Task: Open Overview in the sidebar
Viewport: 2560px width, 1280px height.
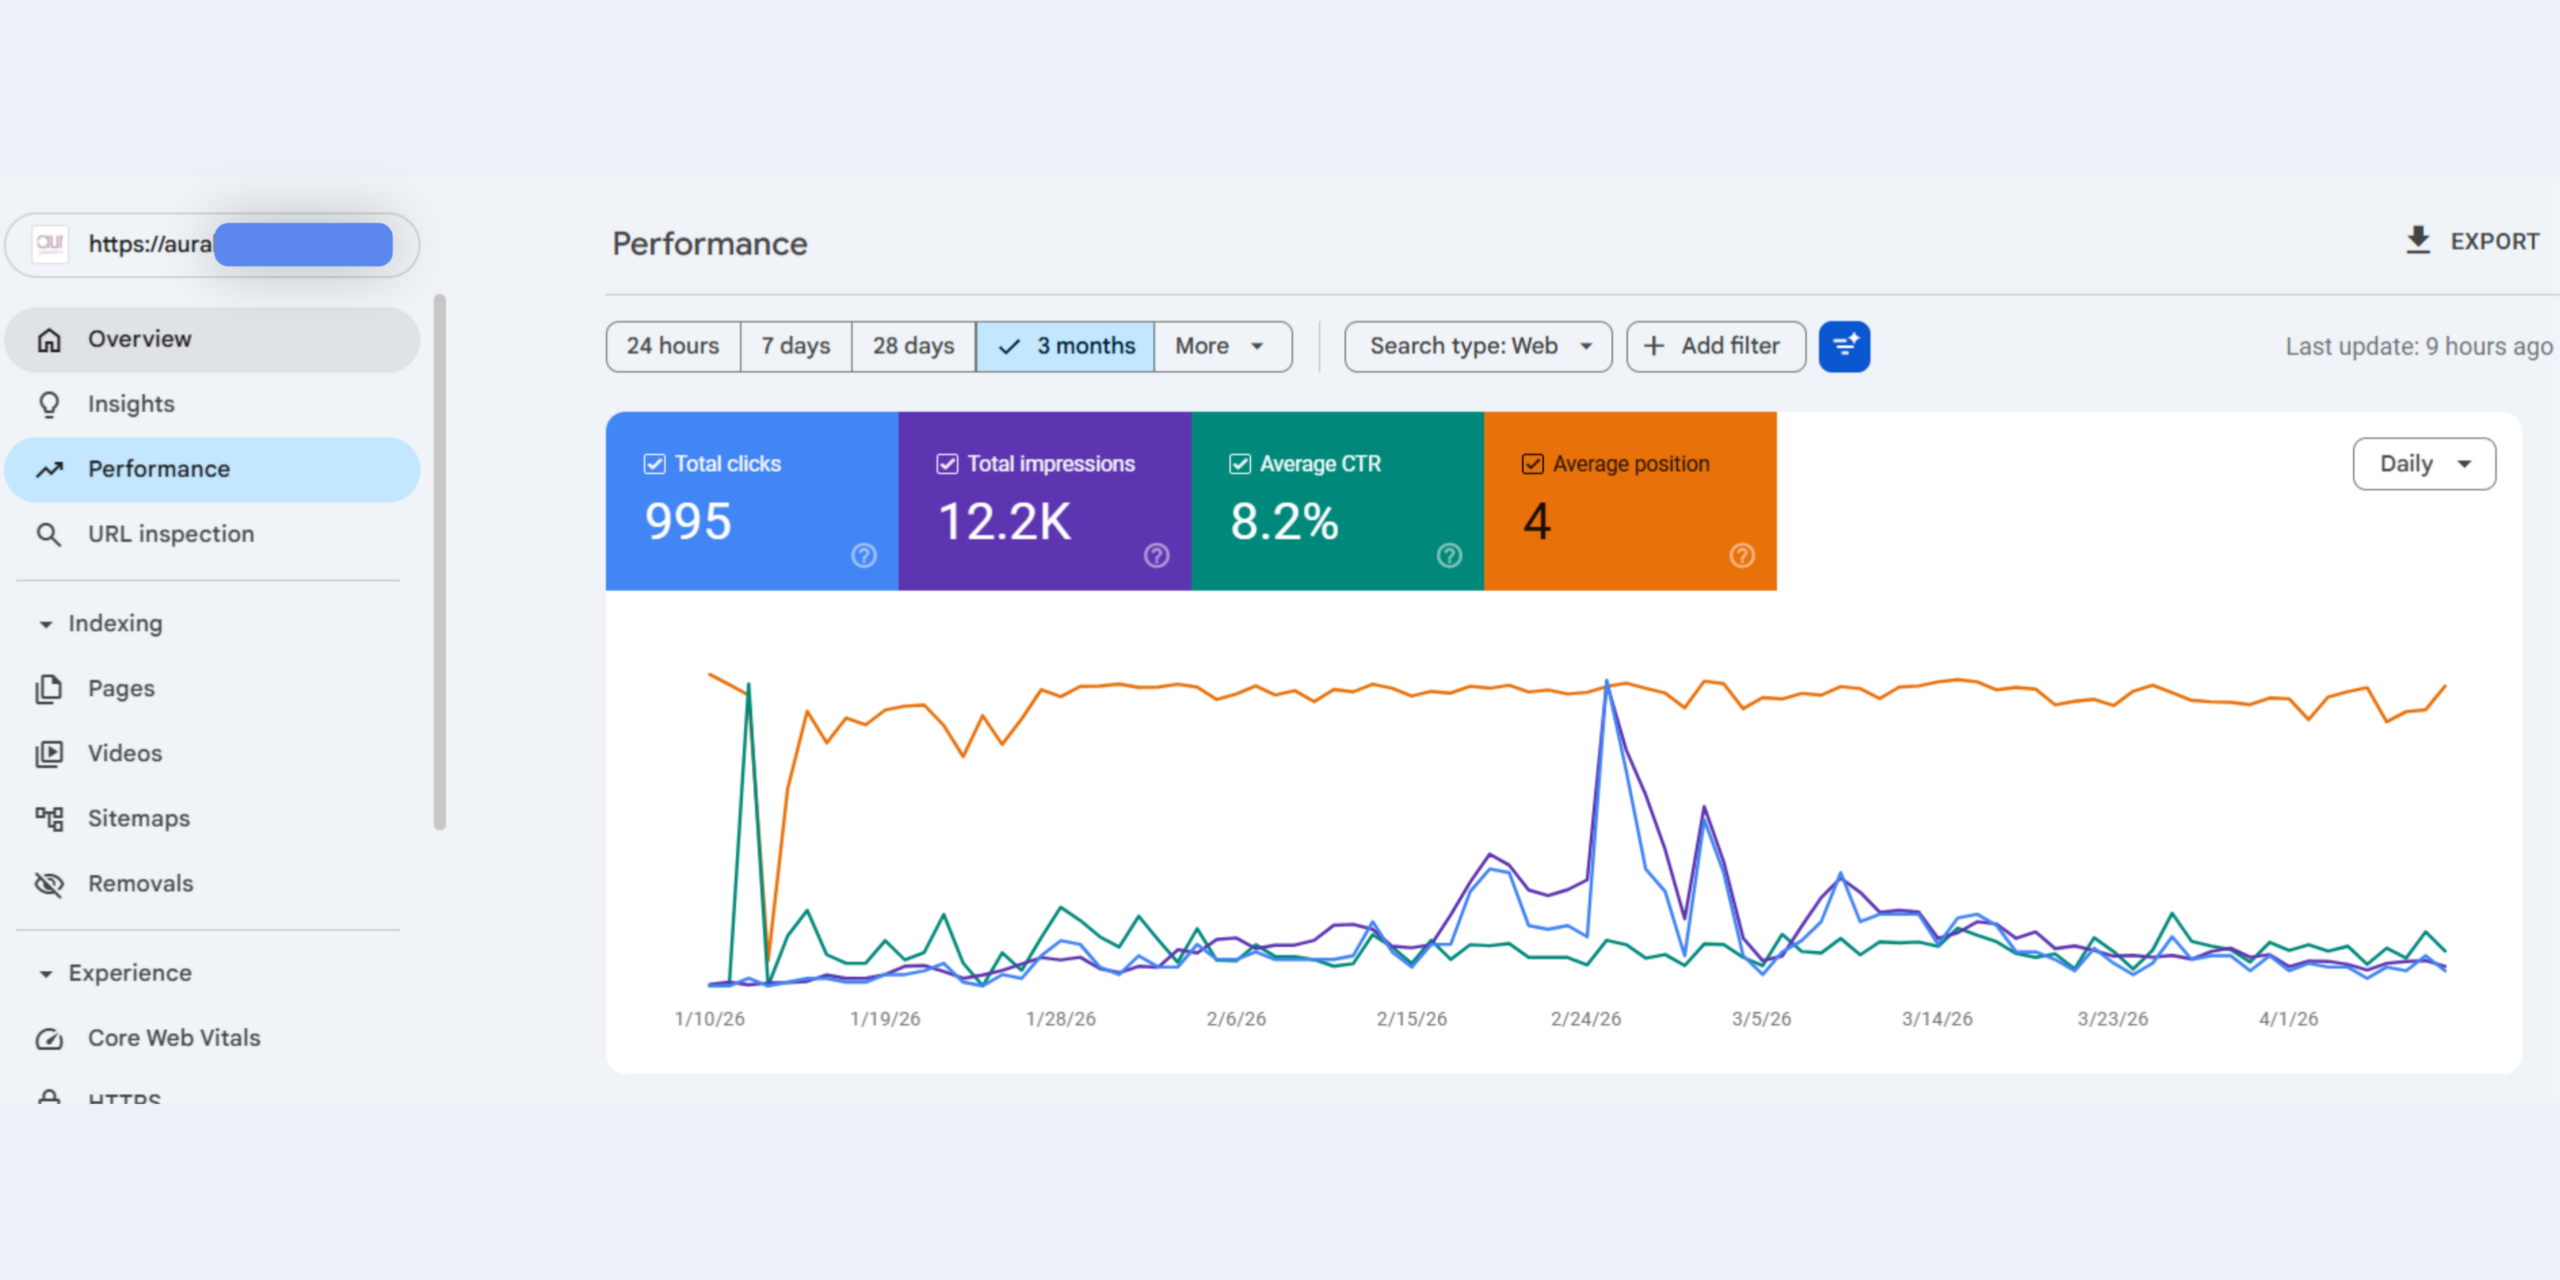Action: (212, 340)
